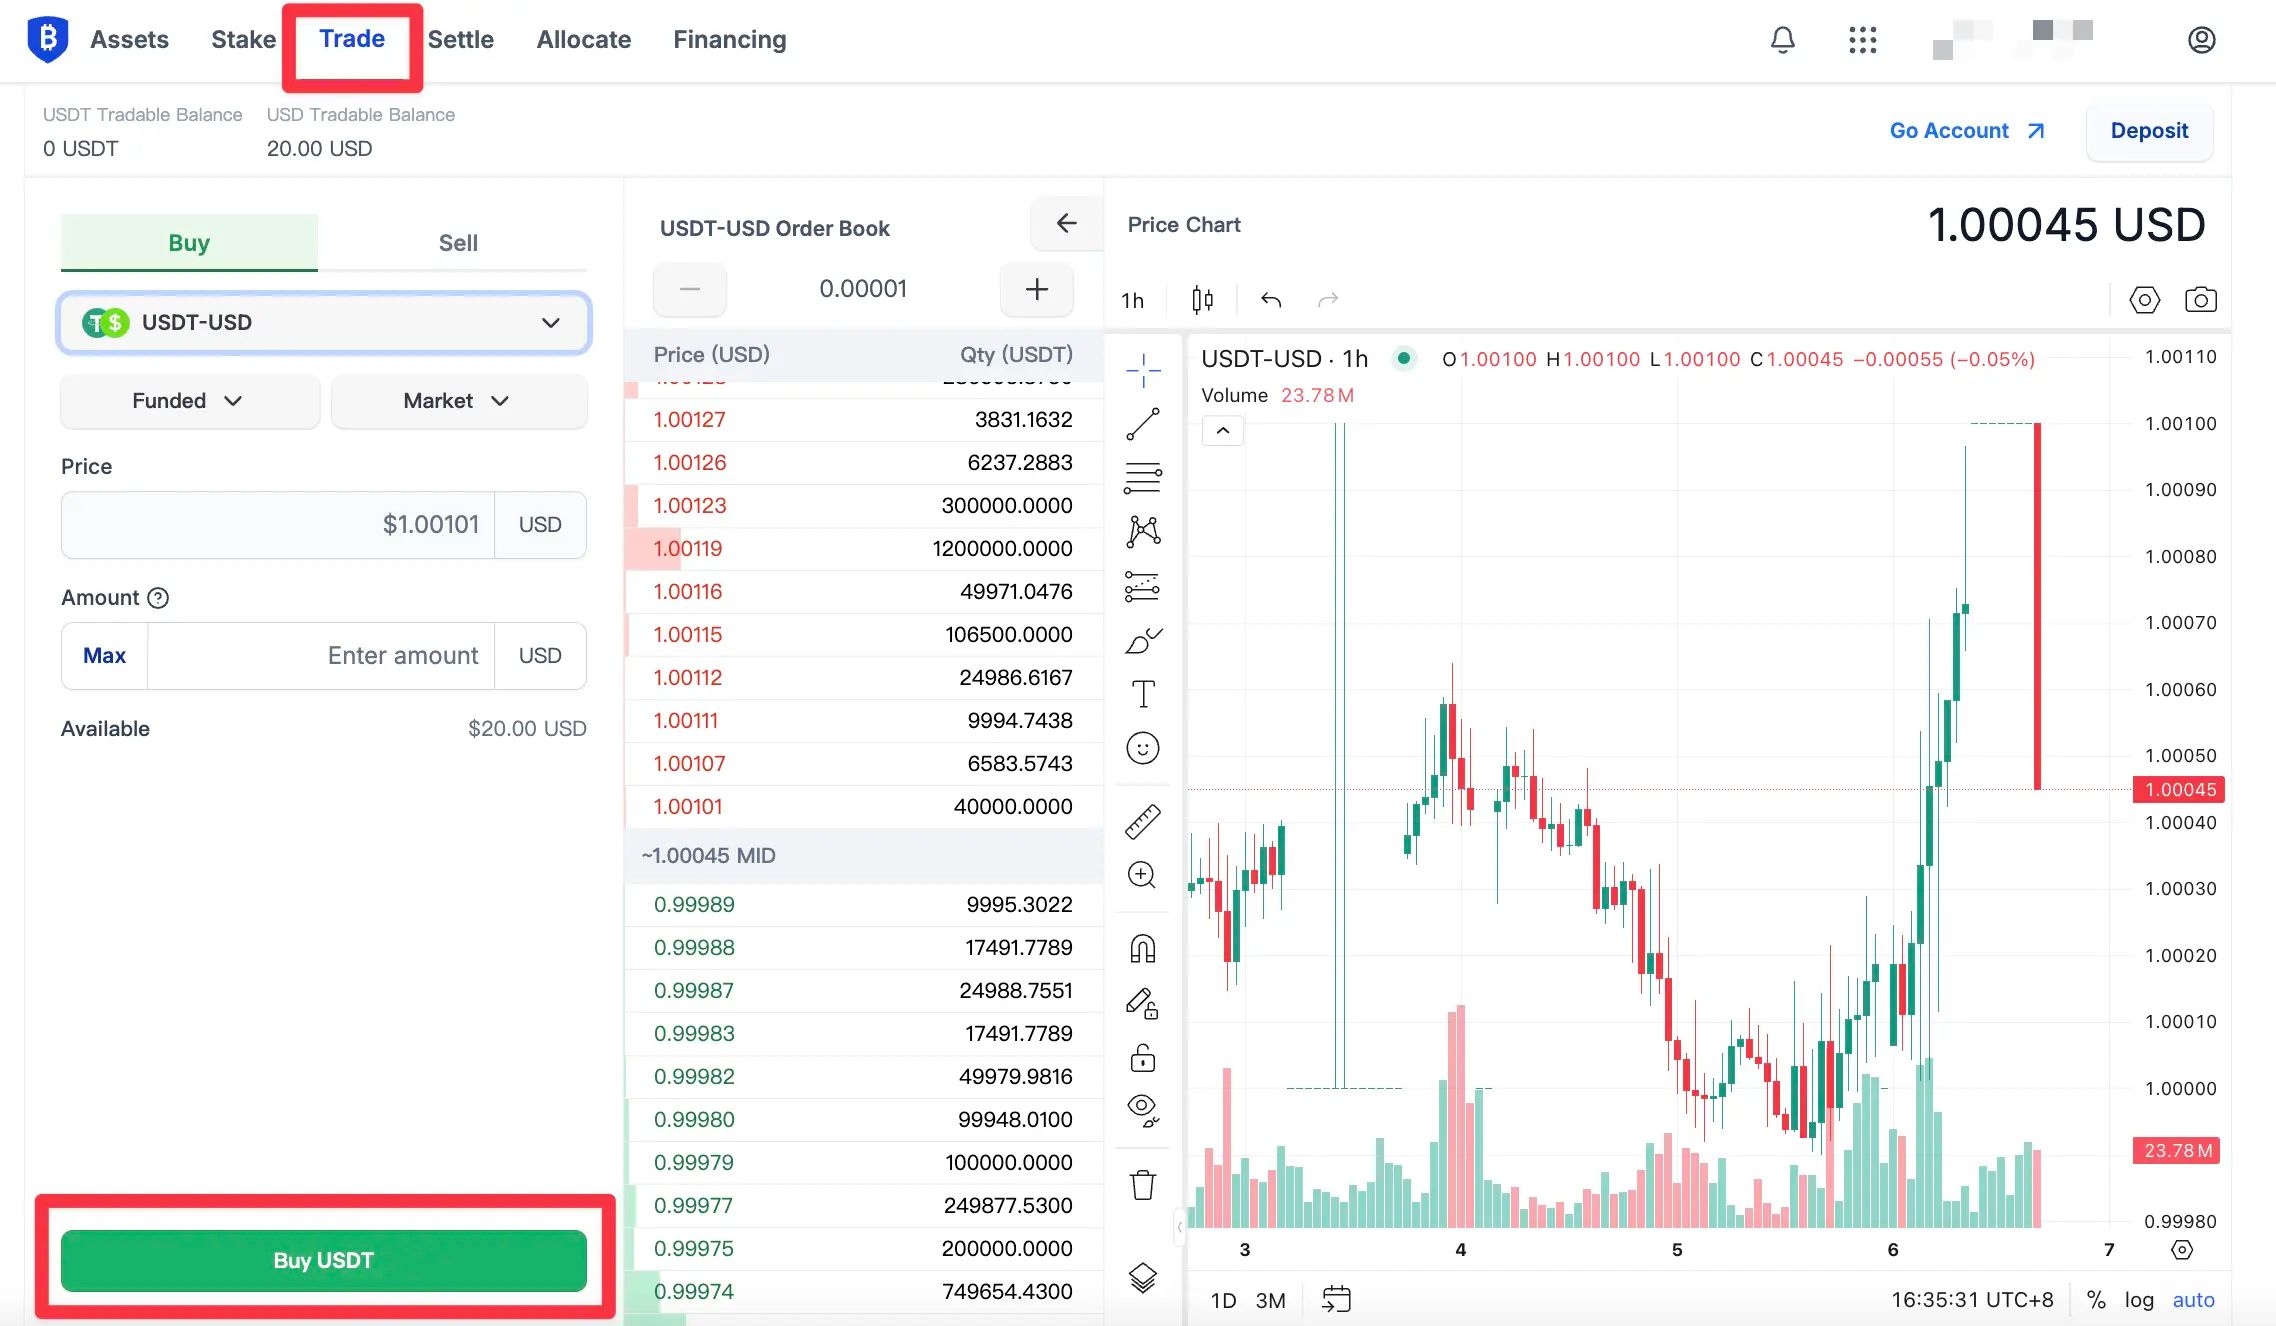Toggle log scale on the price axis
This screenshot has width=2276, height=1326.
[x=2140, y=1300]
